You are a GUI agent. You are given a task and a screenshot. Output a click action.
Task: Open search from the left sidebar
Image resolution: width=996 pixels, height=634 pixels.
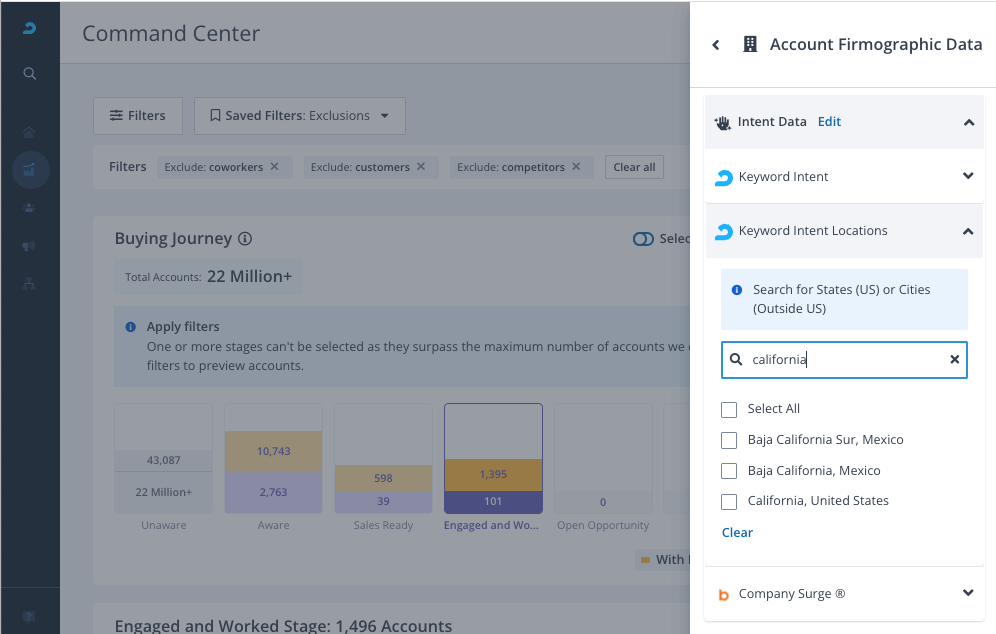click(x=30, y=73)
